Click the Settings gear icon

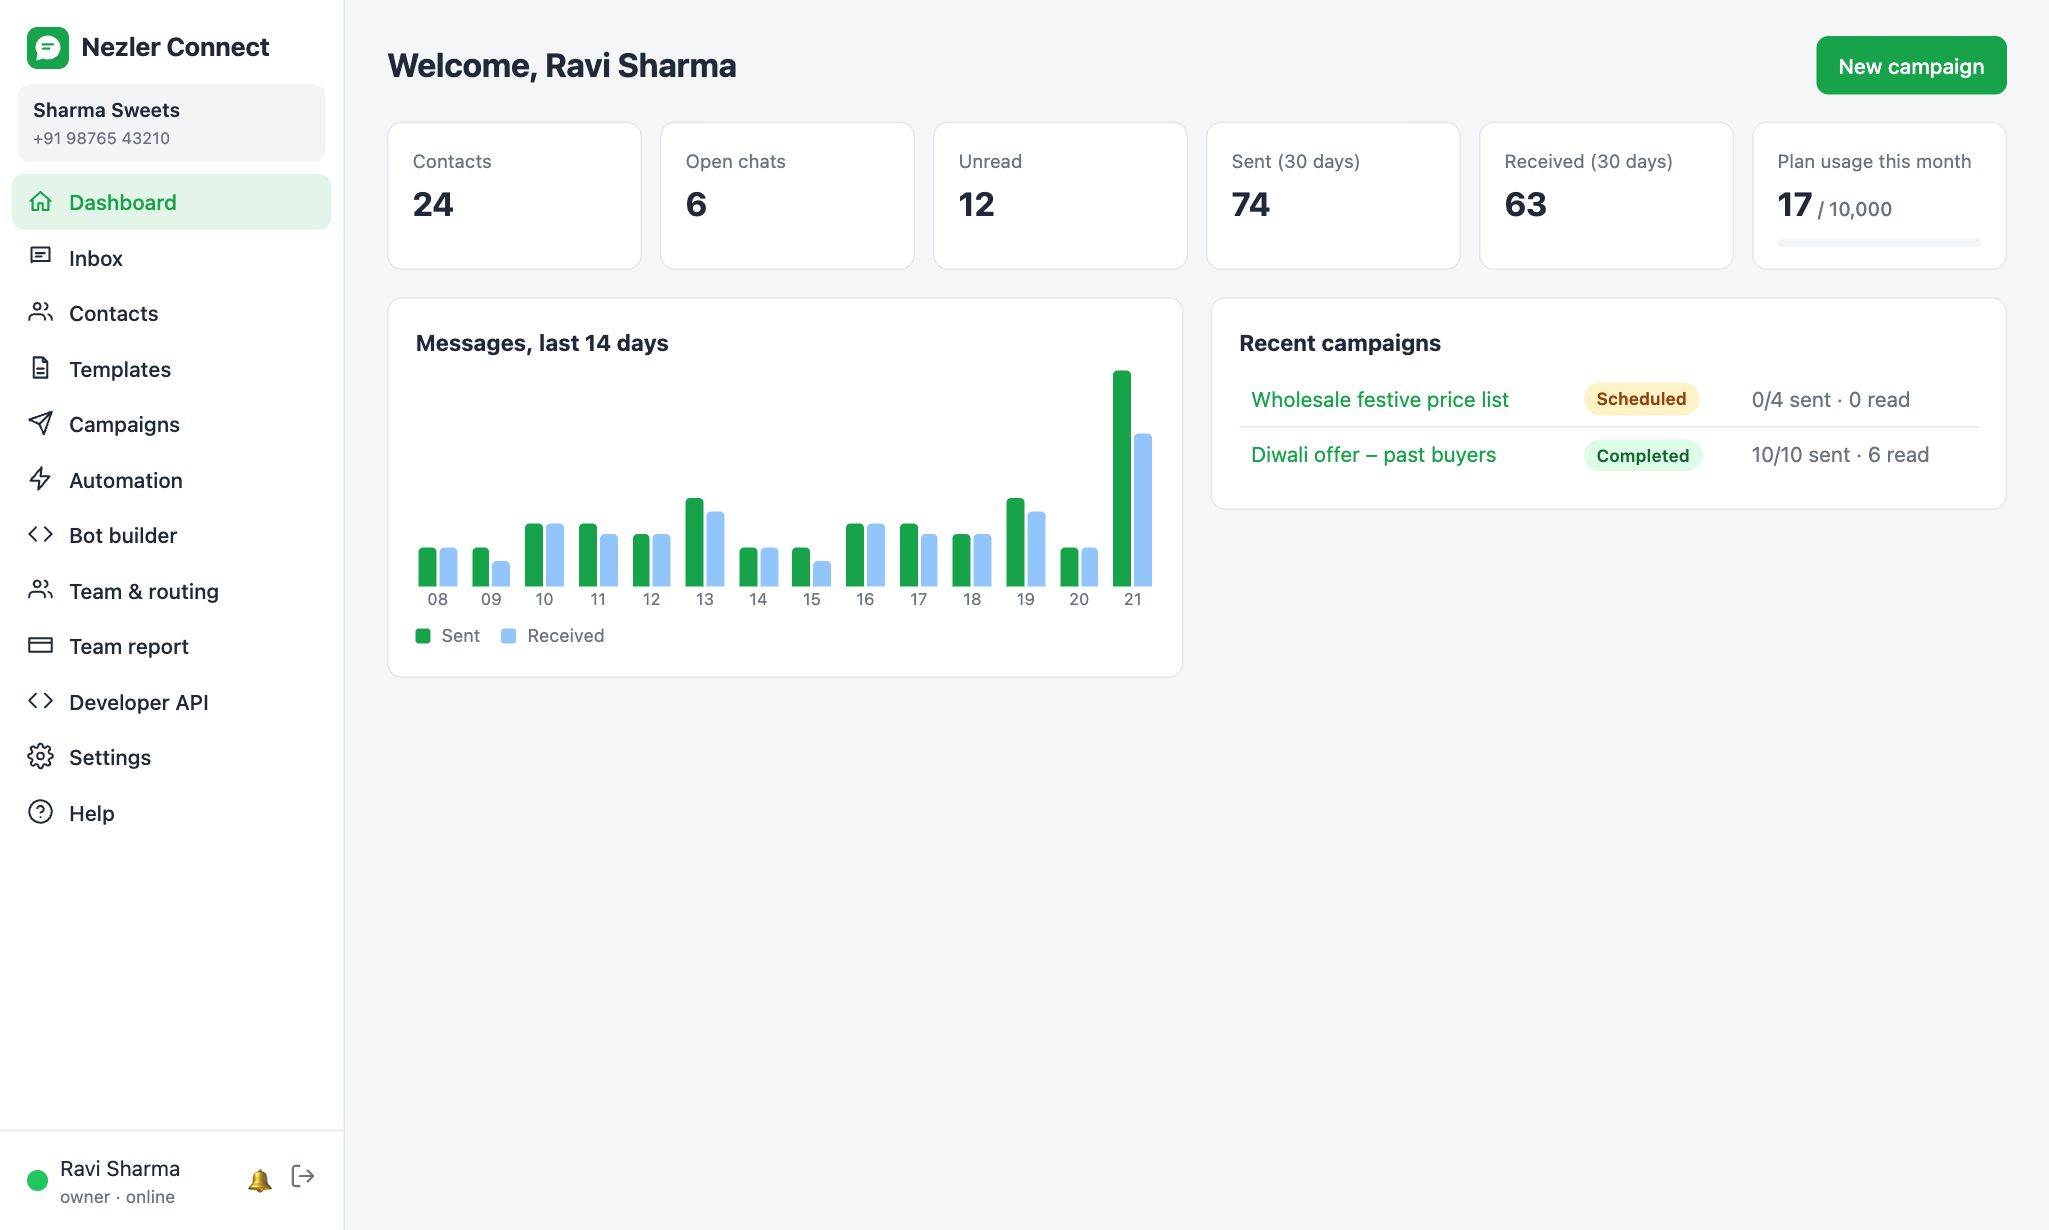40,757
